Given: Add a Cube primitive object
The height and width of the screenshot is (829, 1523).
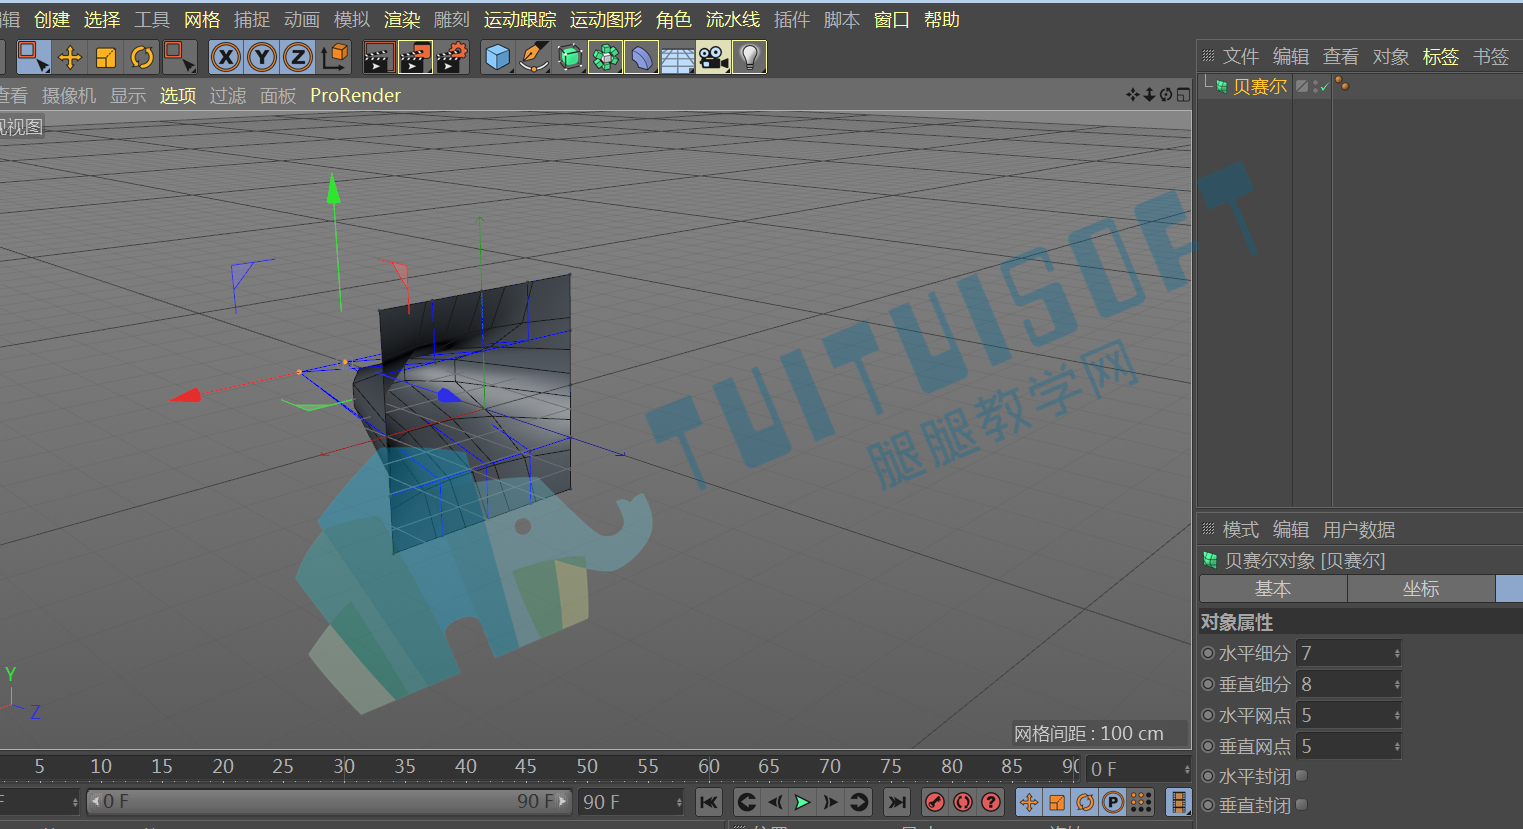Looking at the screenshot, I should (497, 57).
